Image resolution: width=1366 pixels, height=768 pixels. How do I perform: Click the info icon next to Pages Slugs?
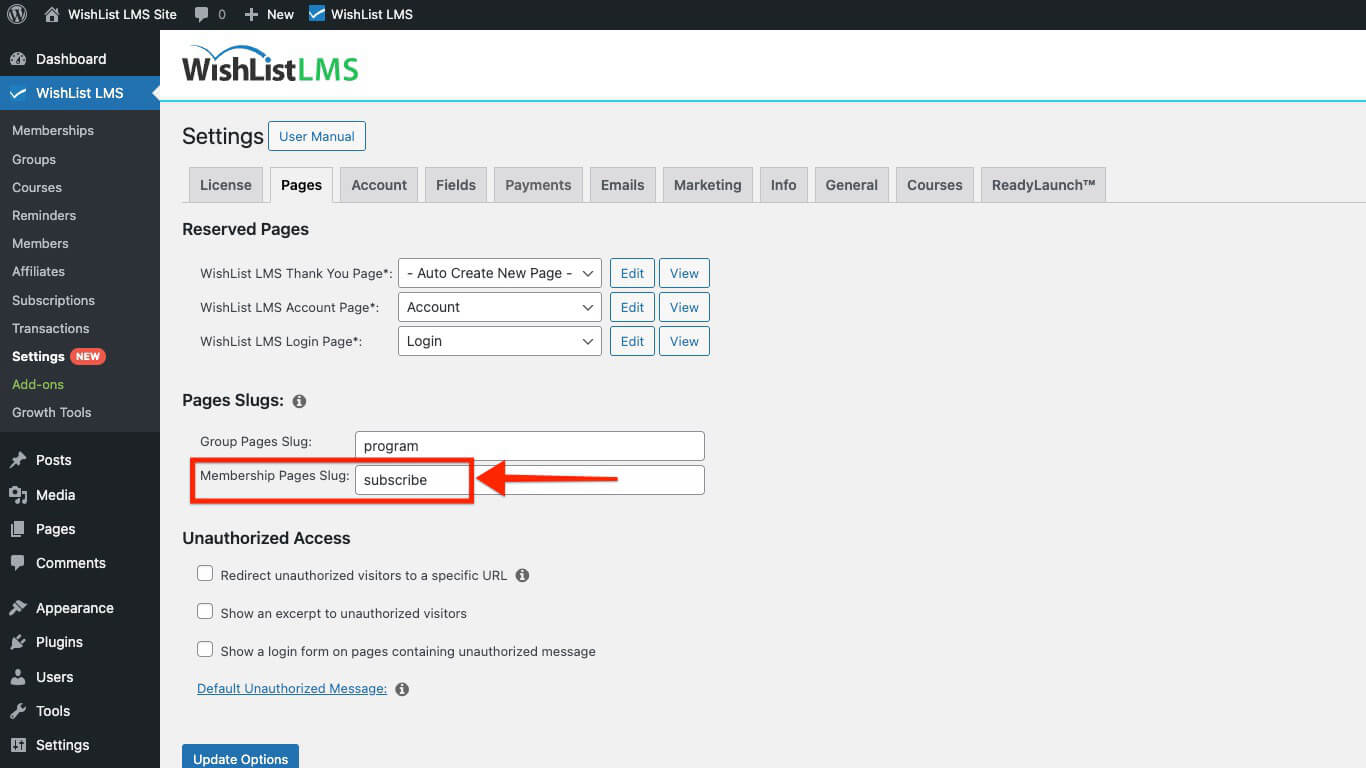[x=298, y=400]
